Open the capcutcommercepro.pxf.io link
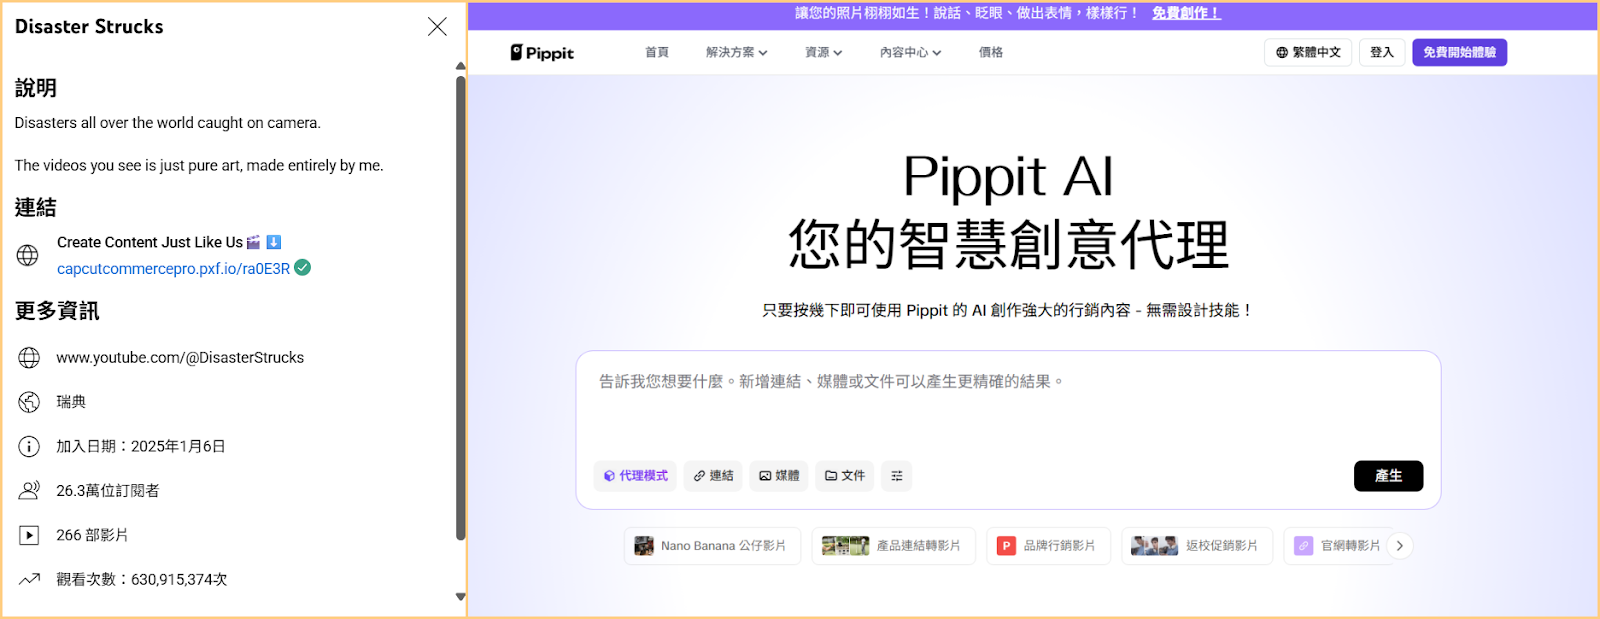The image size is (1600, 619). [x=173, y=269]
